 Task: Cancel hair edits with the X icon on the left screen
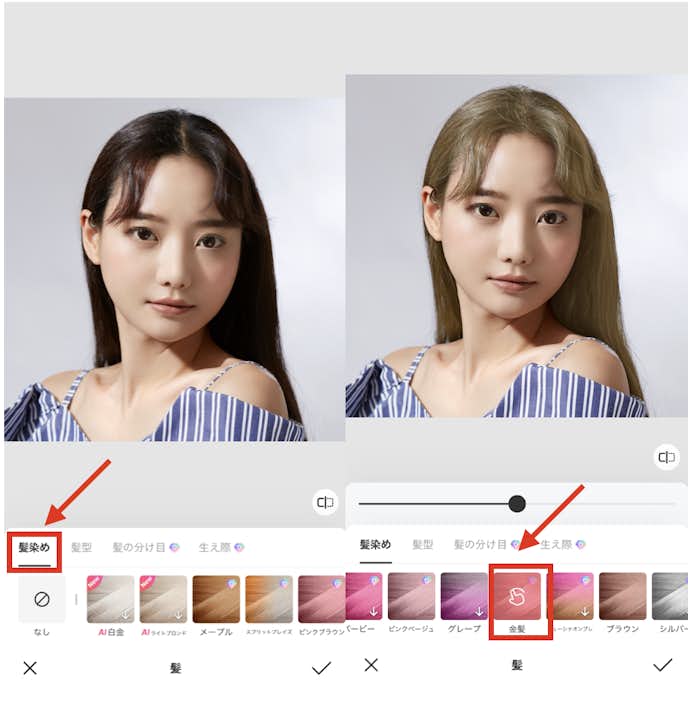30,668
